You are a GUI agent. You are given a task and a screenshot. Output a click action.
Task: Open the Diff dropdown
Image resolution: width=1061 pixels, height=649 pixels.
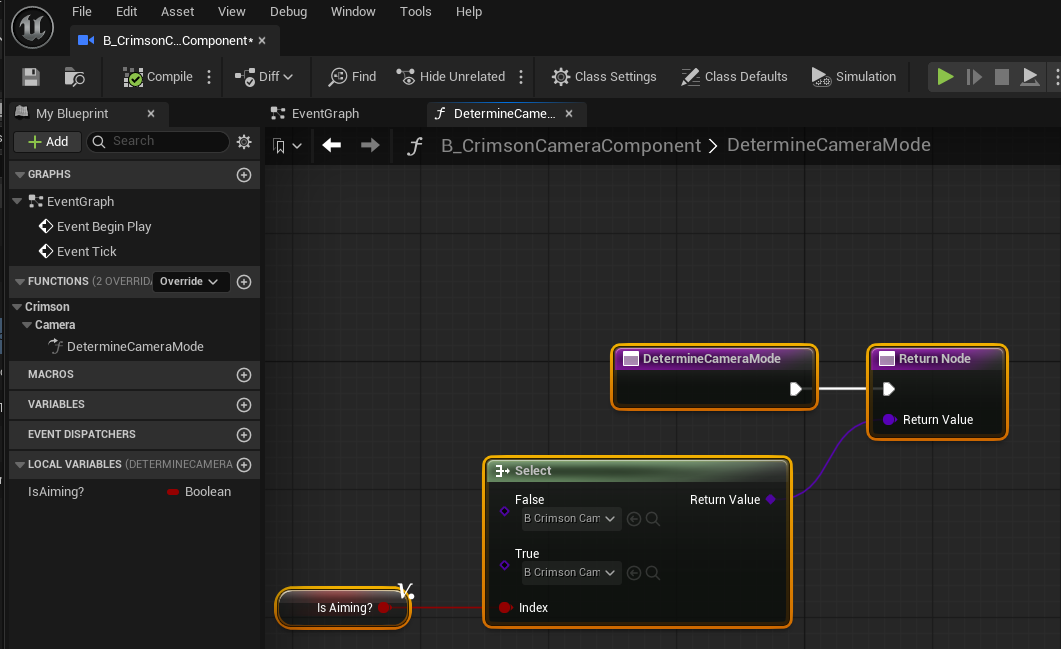tap(264, 77)
